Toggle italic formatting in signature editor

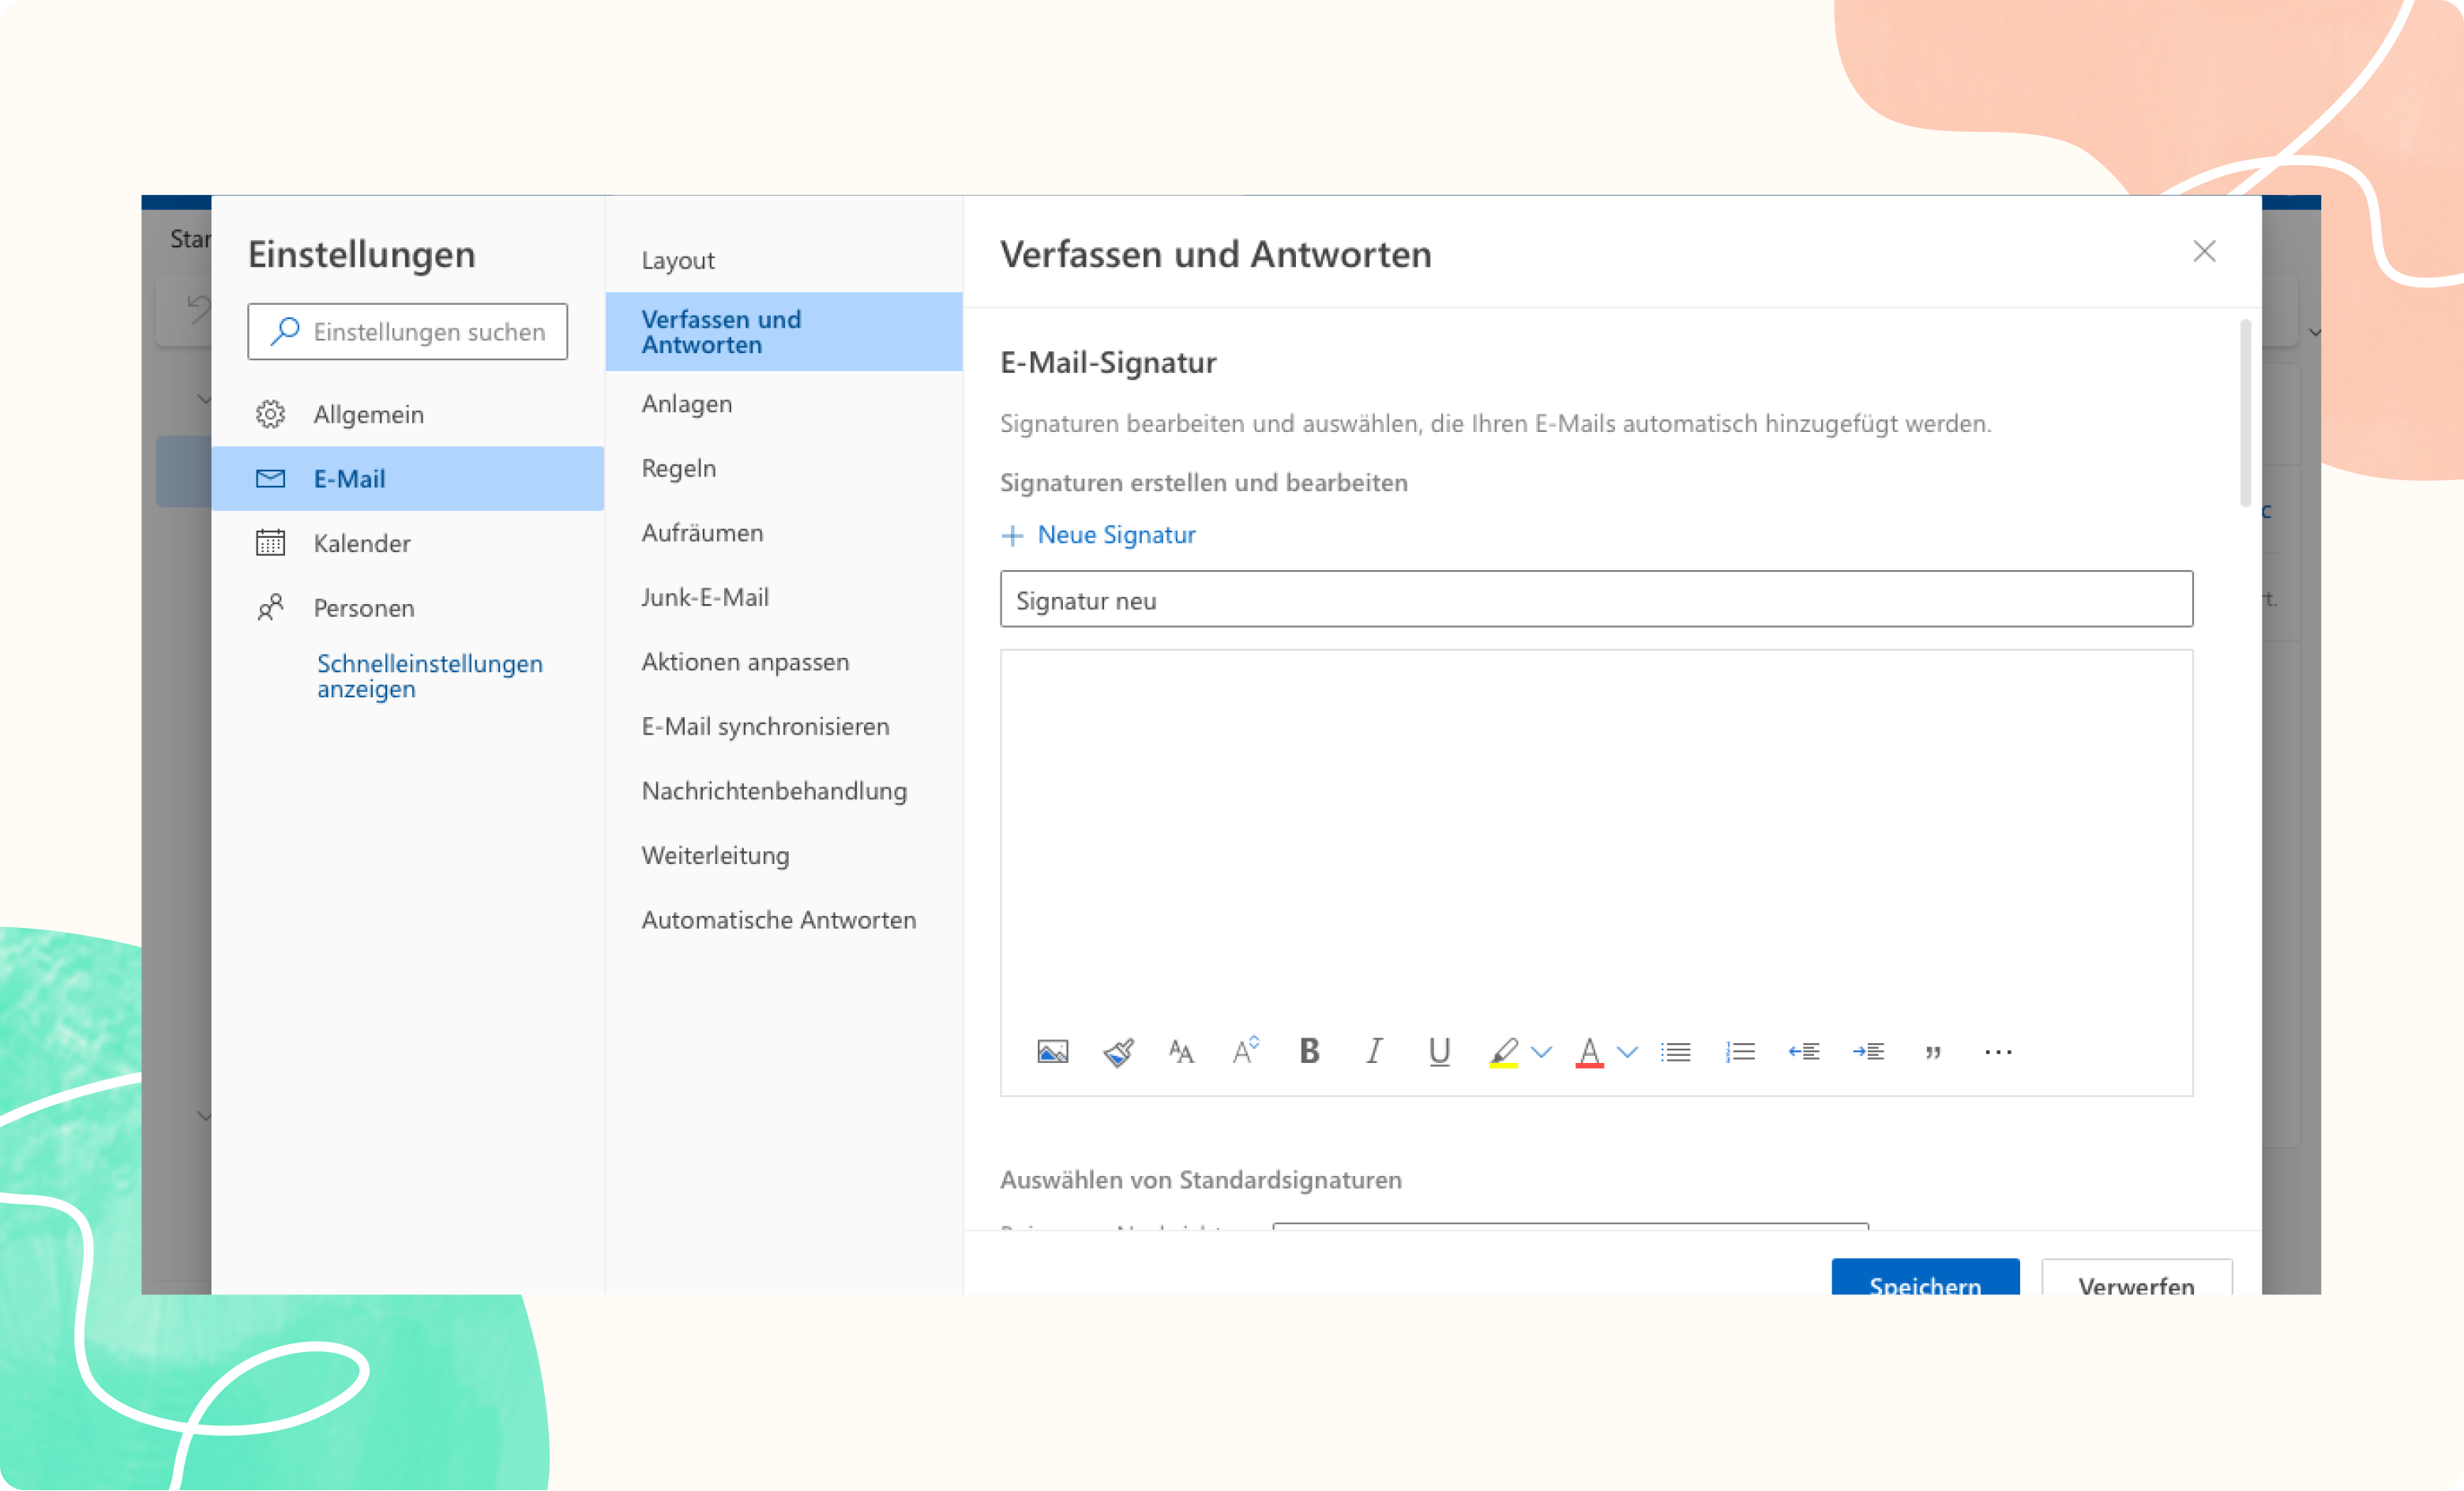click(1374, 1051)
